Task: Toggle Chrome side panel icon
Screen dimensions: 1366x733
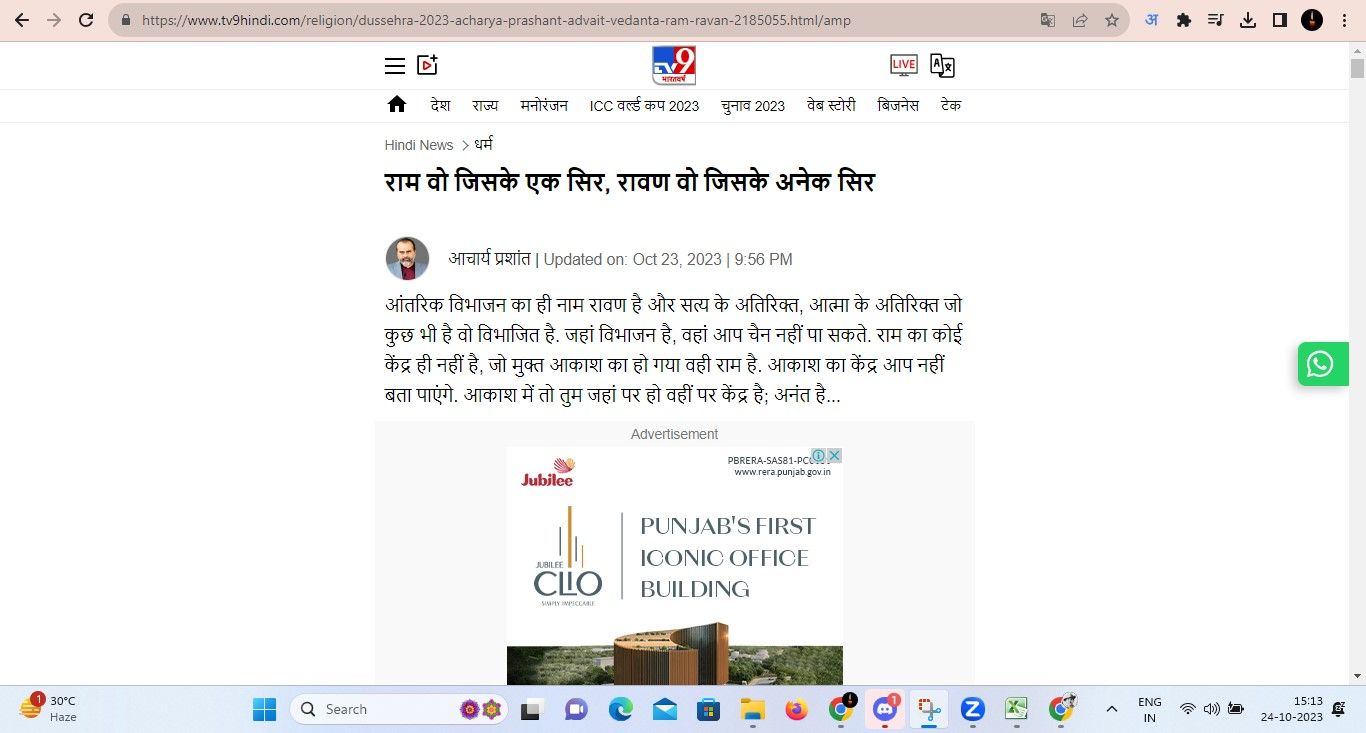Action: point(1279,20)
